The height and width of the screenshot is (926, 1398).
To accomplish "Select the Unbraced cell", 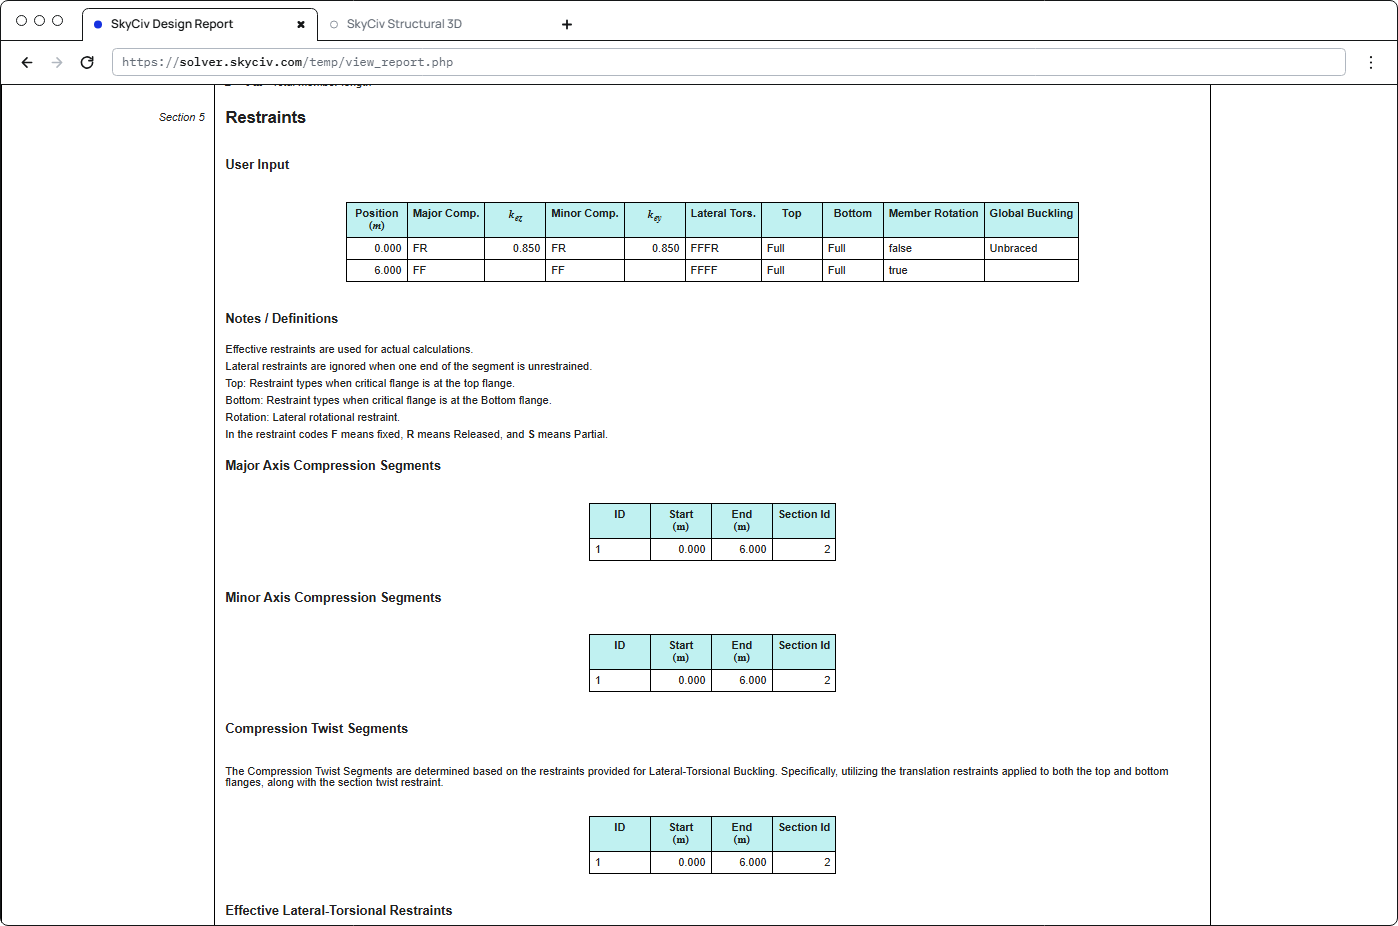I will point(1031,248).
